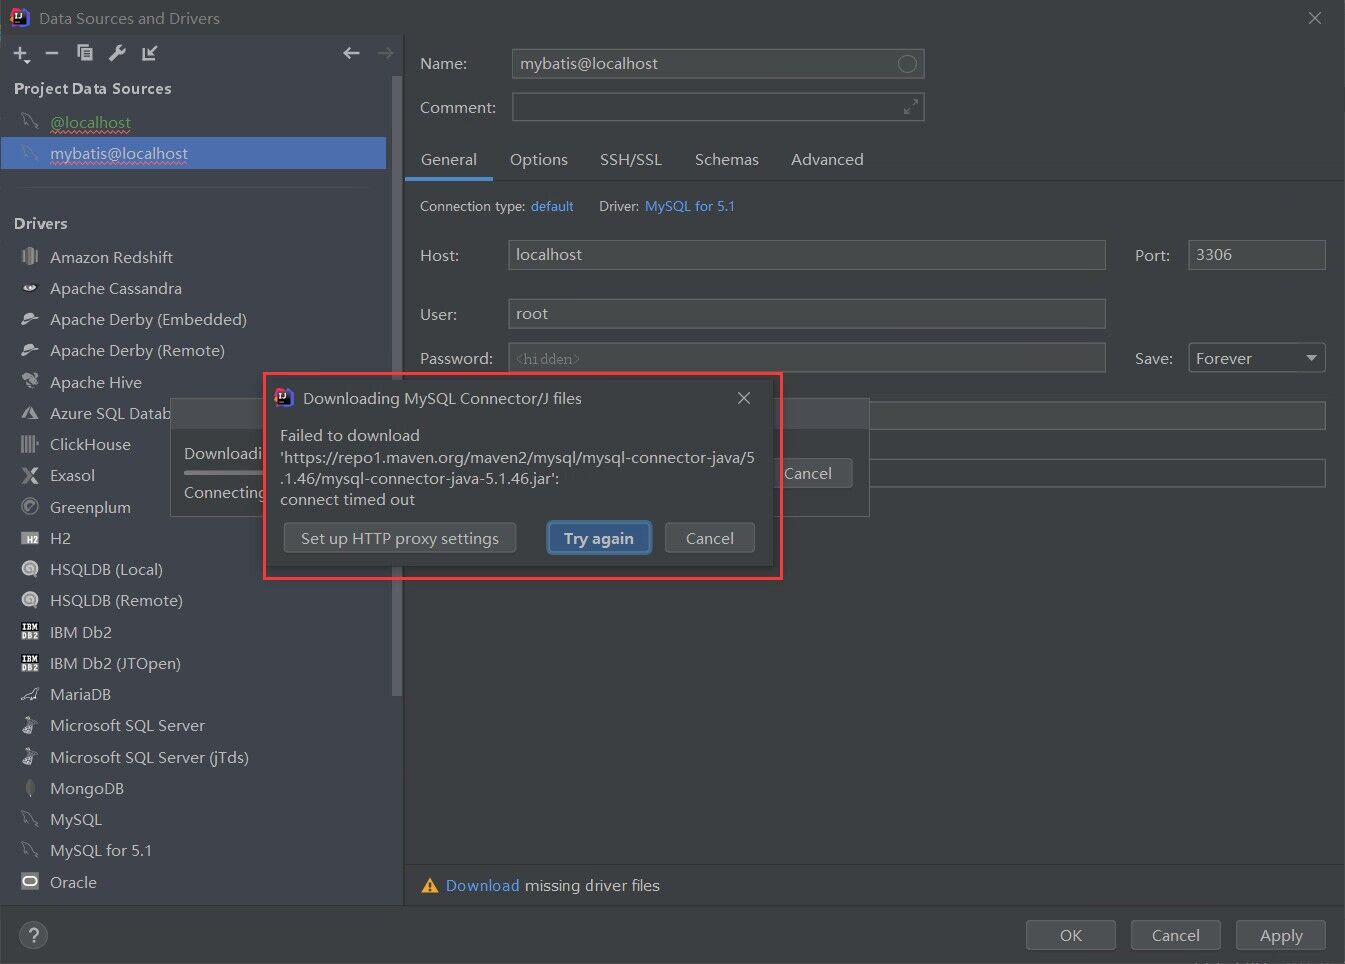Click the Make Global import icon
The height and width of the screenshot is (964, 1345).
149,53
